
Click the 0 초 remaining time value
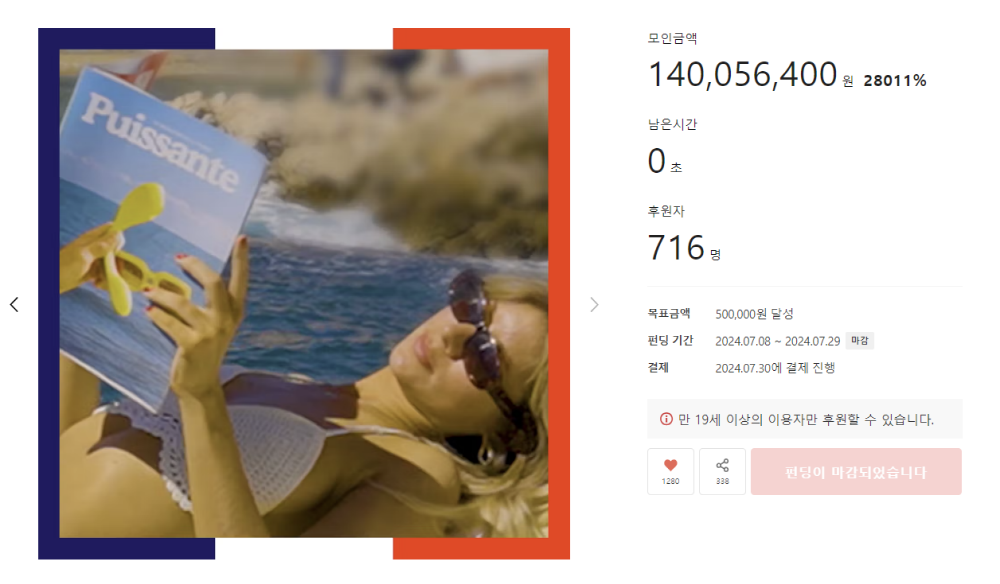[x=665, y=161]
